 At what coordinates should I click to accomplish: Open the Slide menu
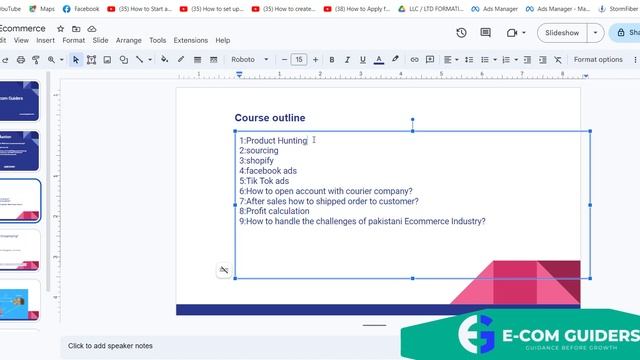point(100,40)
